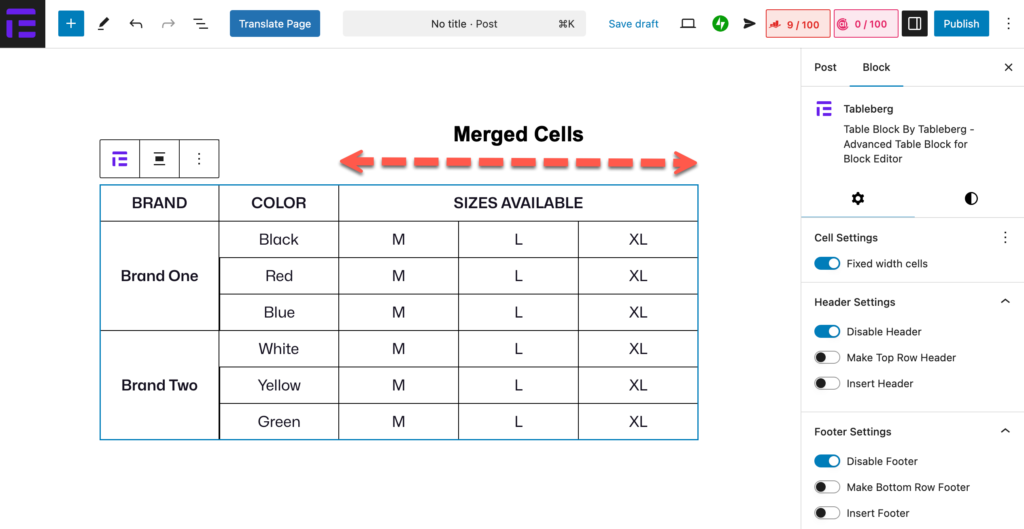This screenshot has width=1024, height=529.
Task: Open the 9 / 100 SEO score badge
Action: (797, 24)
